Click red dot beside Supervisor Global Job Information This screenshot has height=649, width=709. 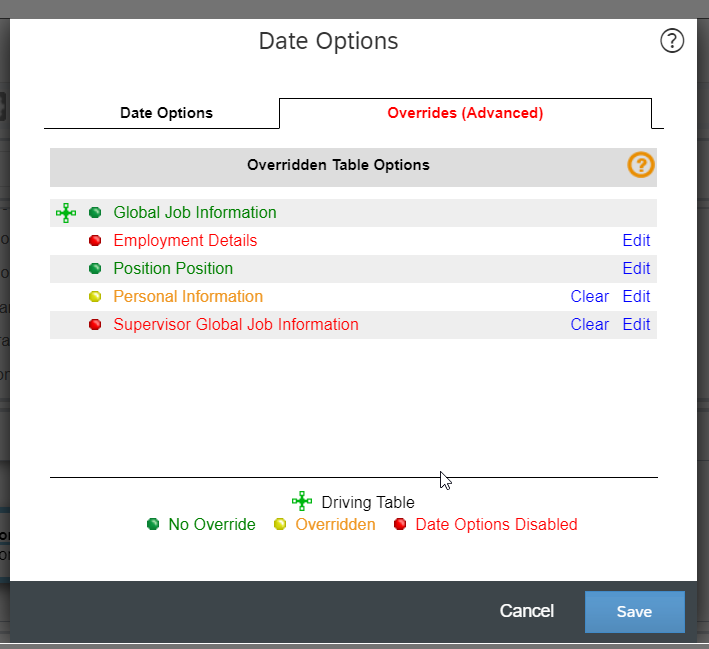[x=95, y=325]
